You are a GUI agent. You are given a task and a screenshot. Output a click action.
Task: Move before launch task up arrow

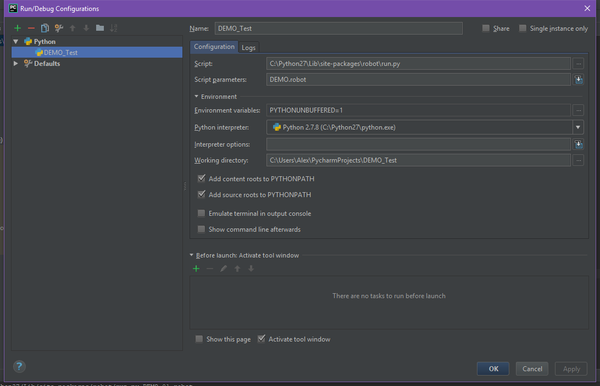pos(237,269)
